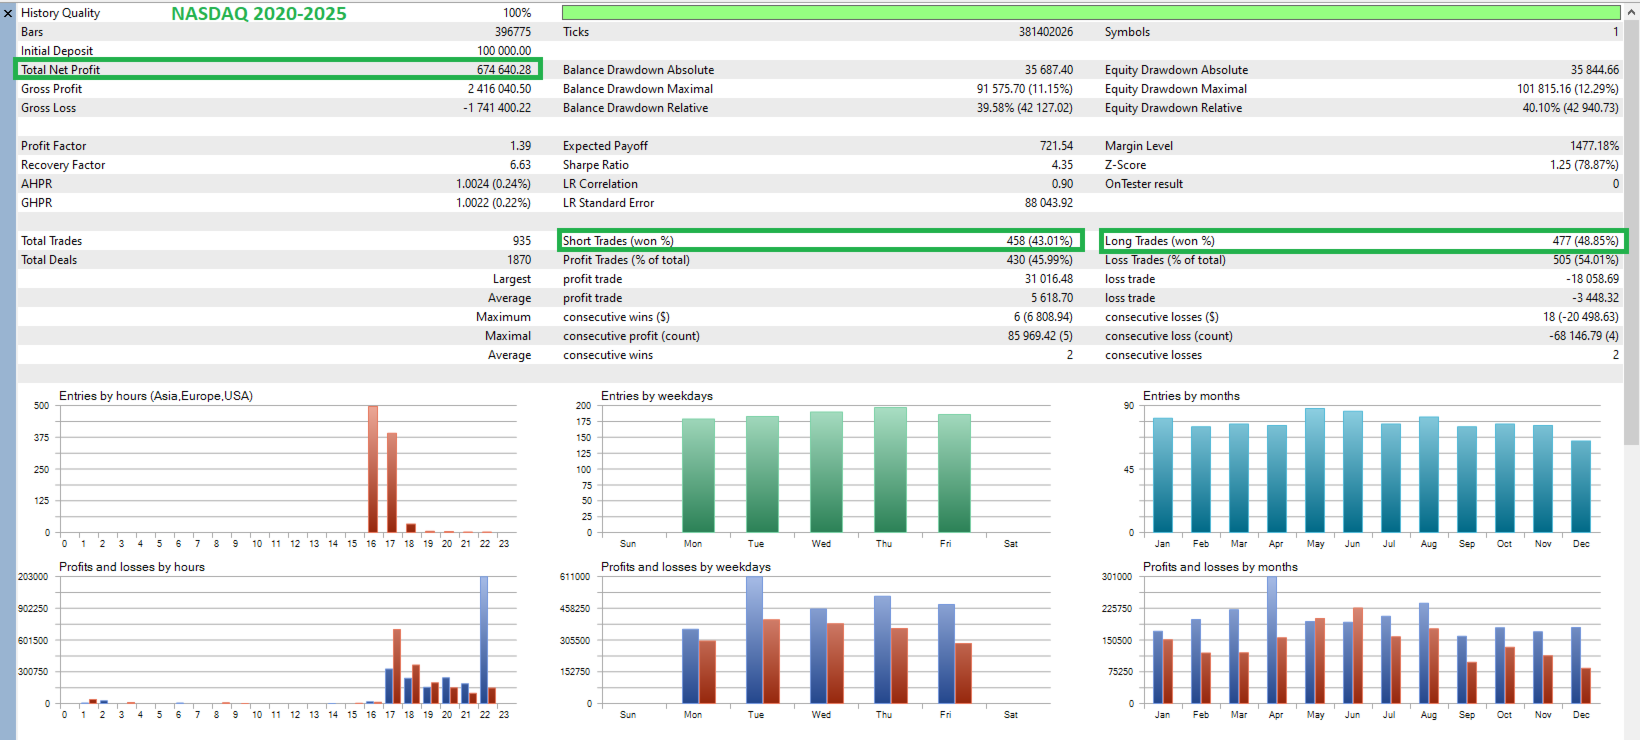
Task: Select the Bars value '396775'
Action: click(513, 32)
